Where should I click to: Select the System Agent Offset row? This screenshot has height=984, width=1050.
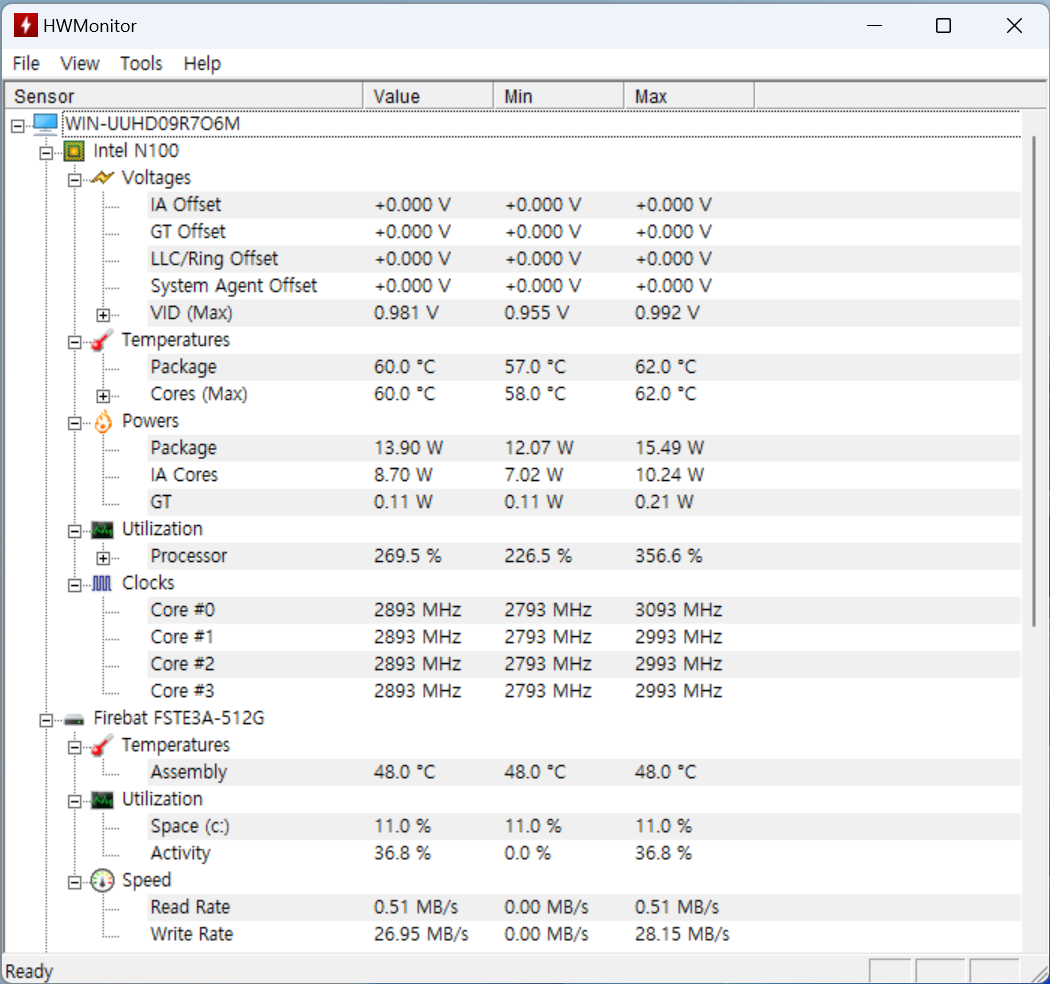(583, 286)
